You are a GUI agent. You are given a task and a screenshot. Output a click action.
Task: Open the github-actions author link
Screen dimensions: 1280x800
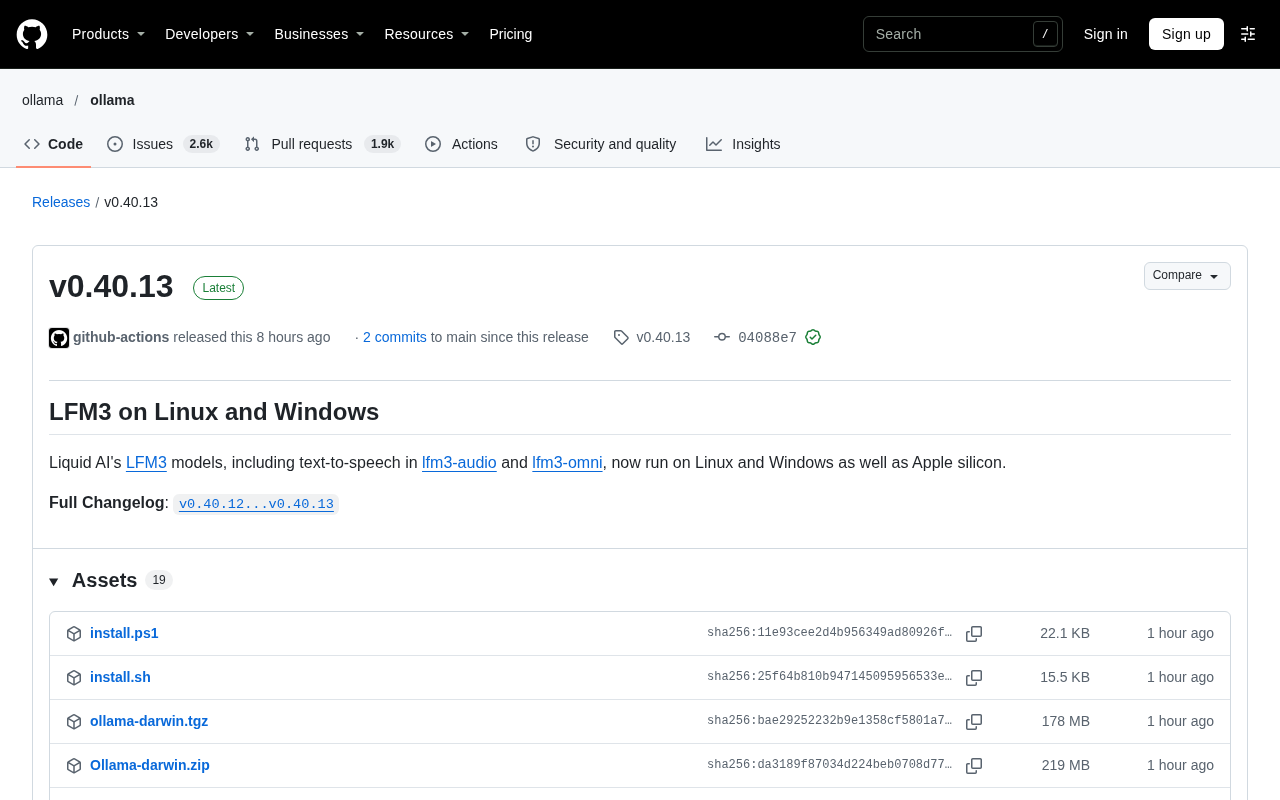(x=121, y=337)
